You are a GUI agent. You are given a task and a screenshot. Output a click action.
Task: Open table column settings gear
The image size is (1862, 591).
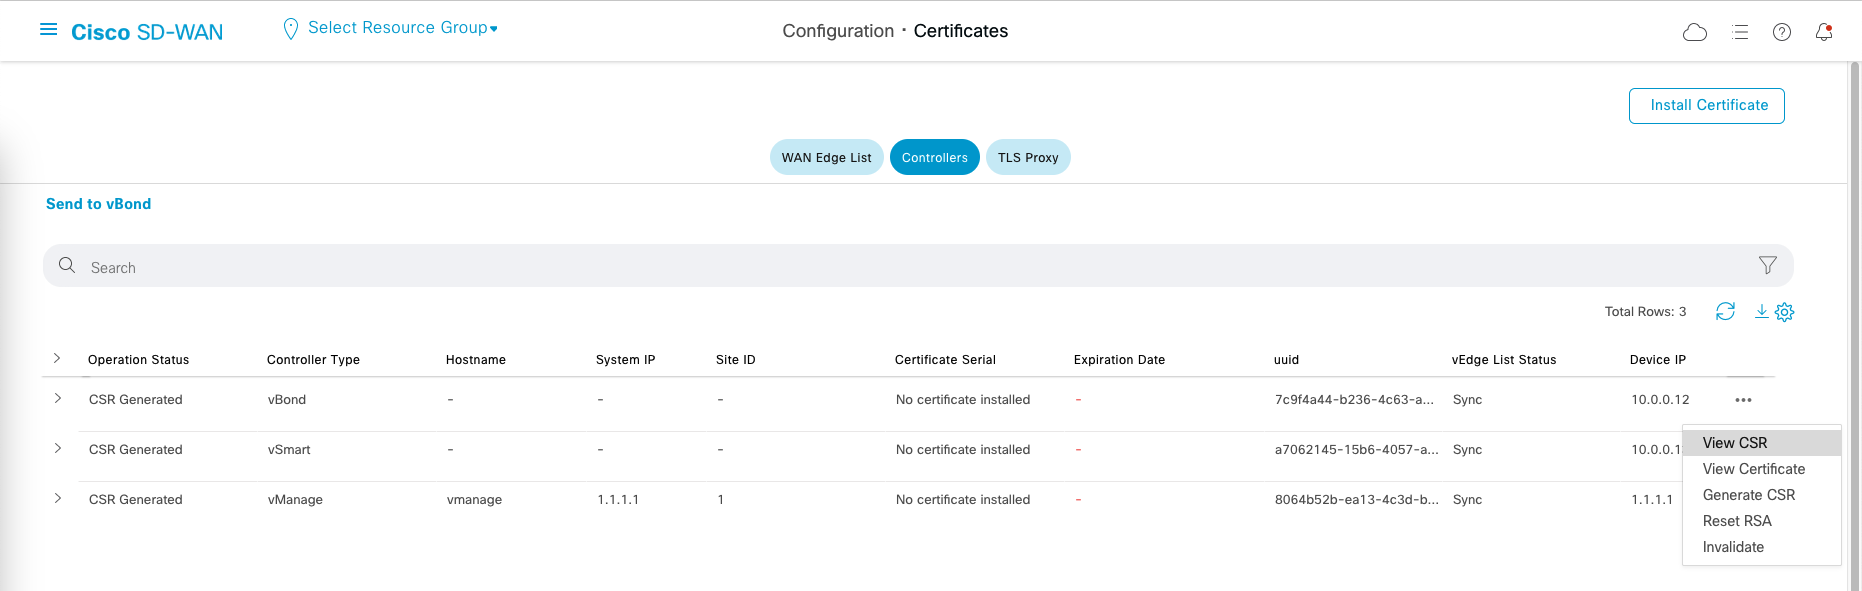point(1784,312)
